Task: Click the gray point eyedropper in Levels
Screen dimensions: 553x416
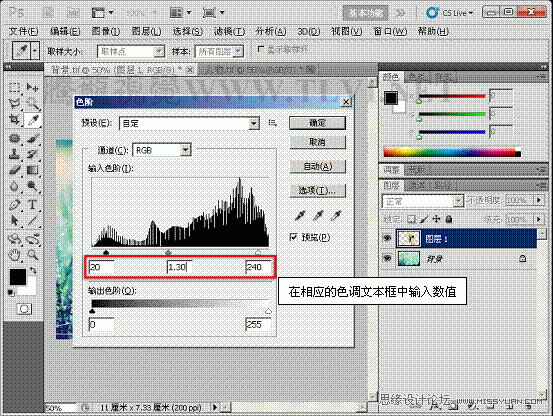Action: (x=318, y=215)
